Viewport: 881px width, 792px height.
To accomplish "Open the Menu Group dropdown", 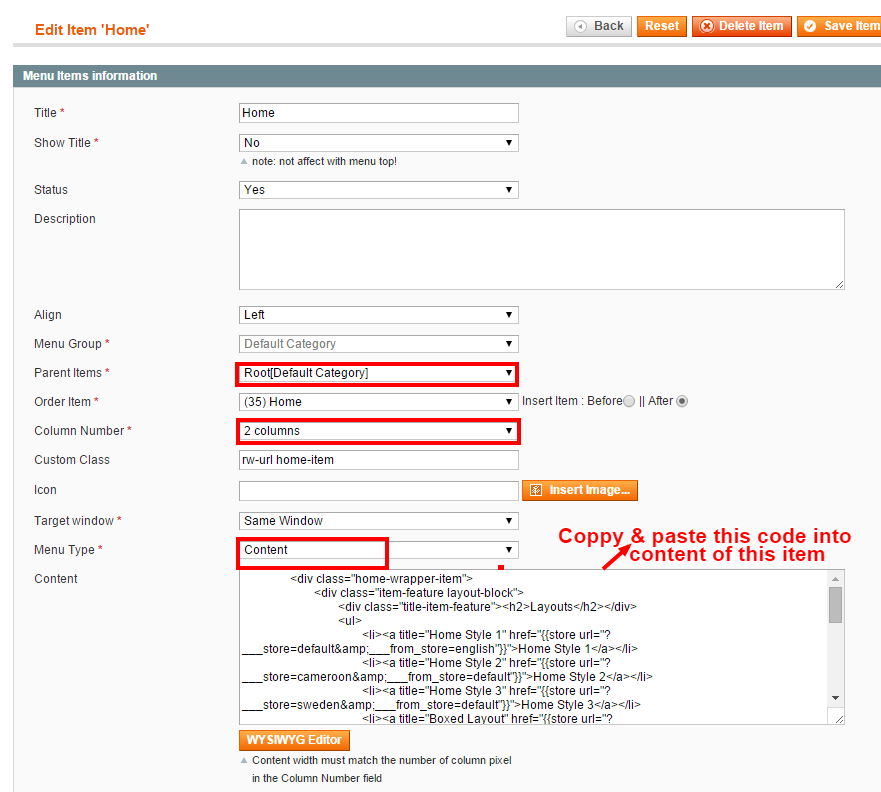I will tap(378, 344).
